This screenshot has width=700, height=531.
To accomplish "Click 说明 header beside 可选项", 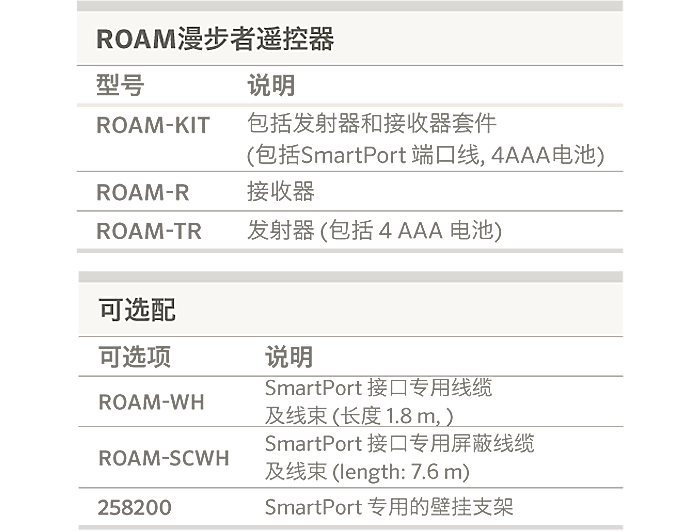I will [288, 356].
